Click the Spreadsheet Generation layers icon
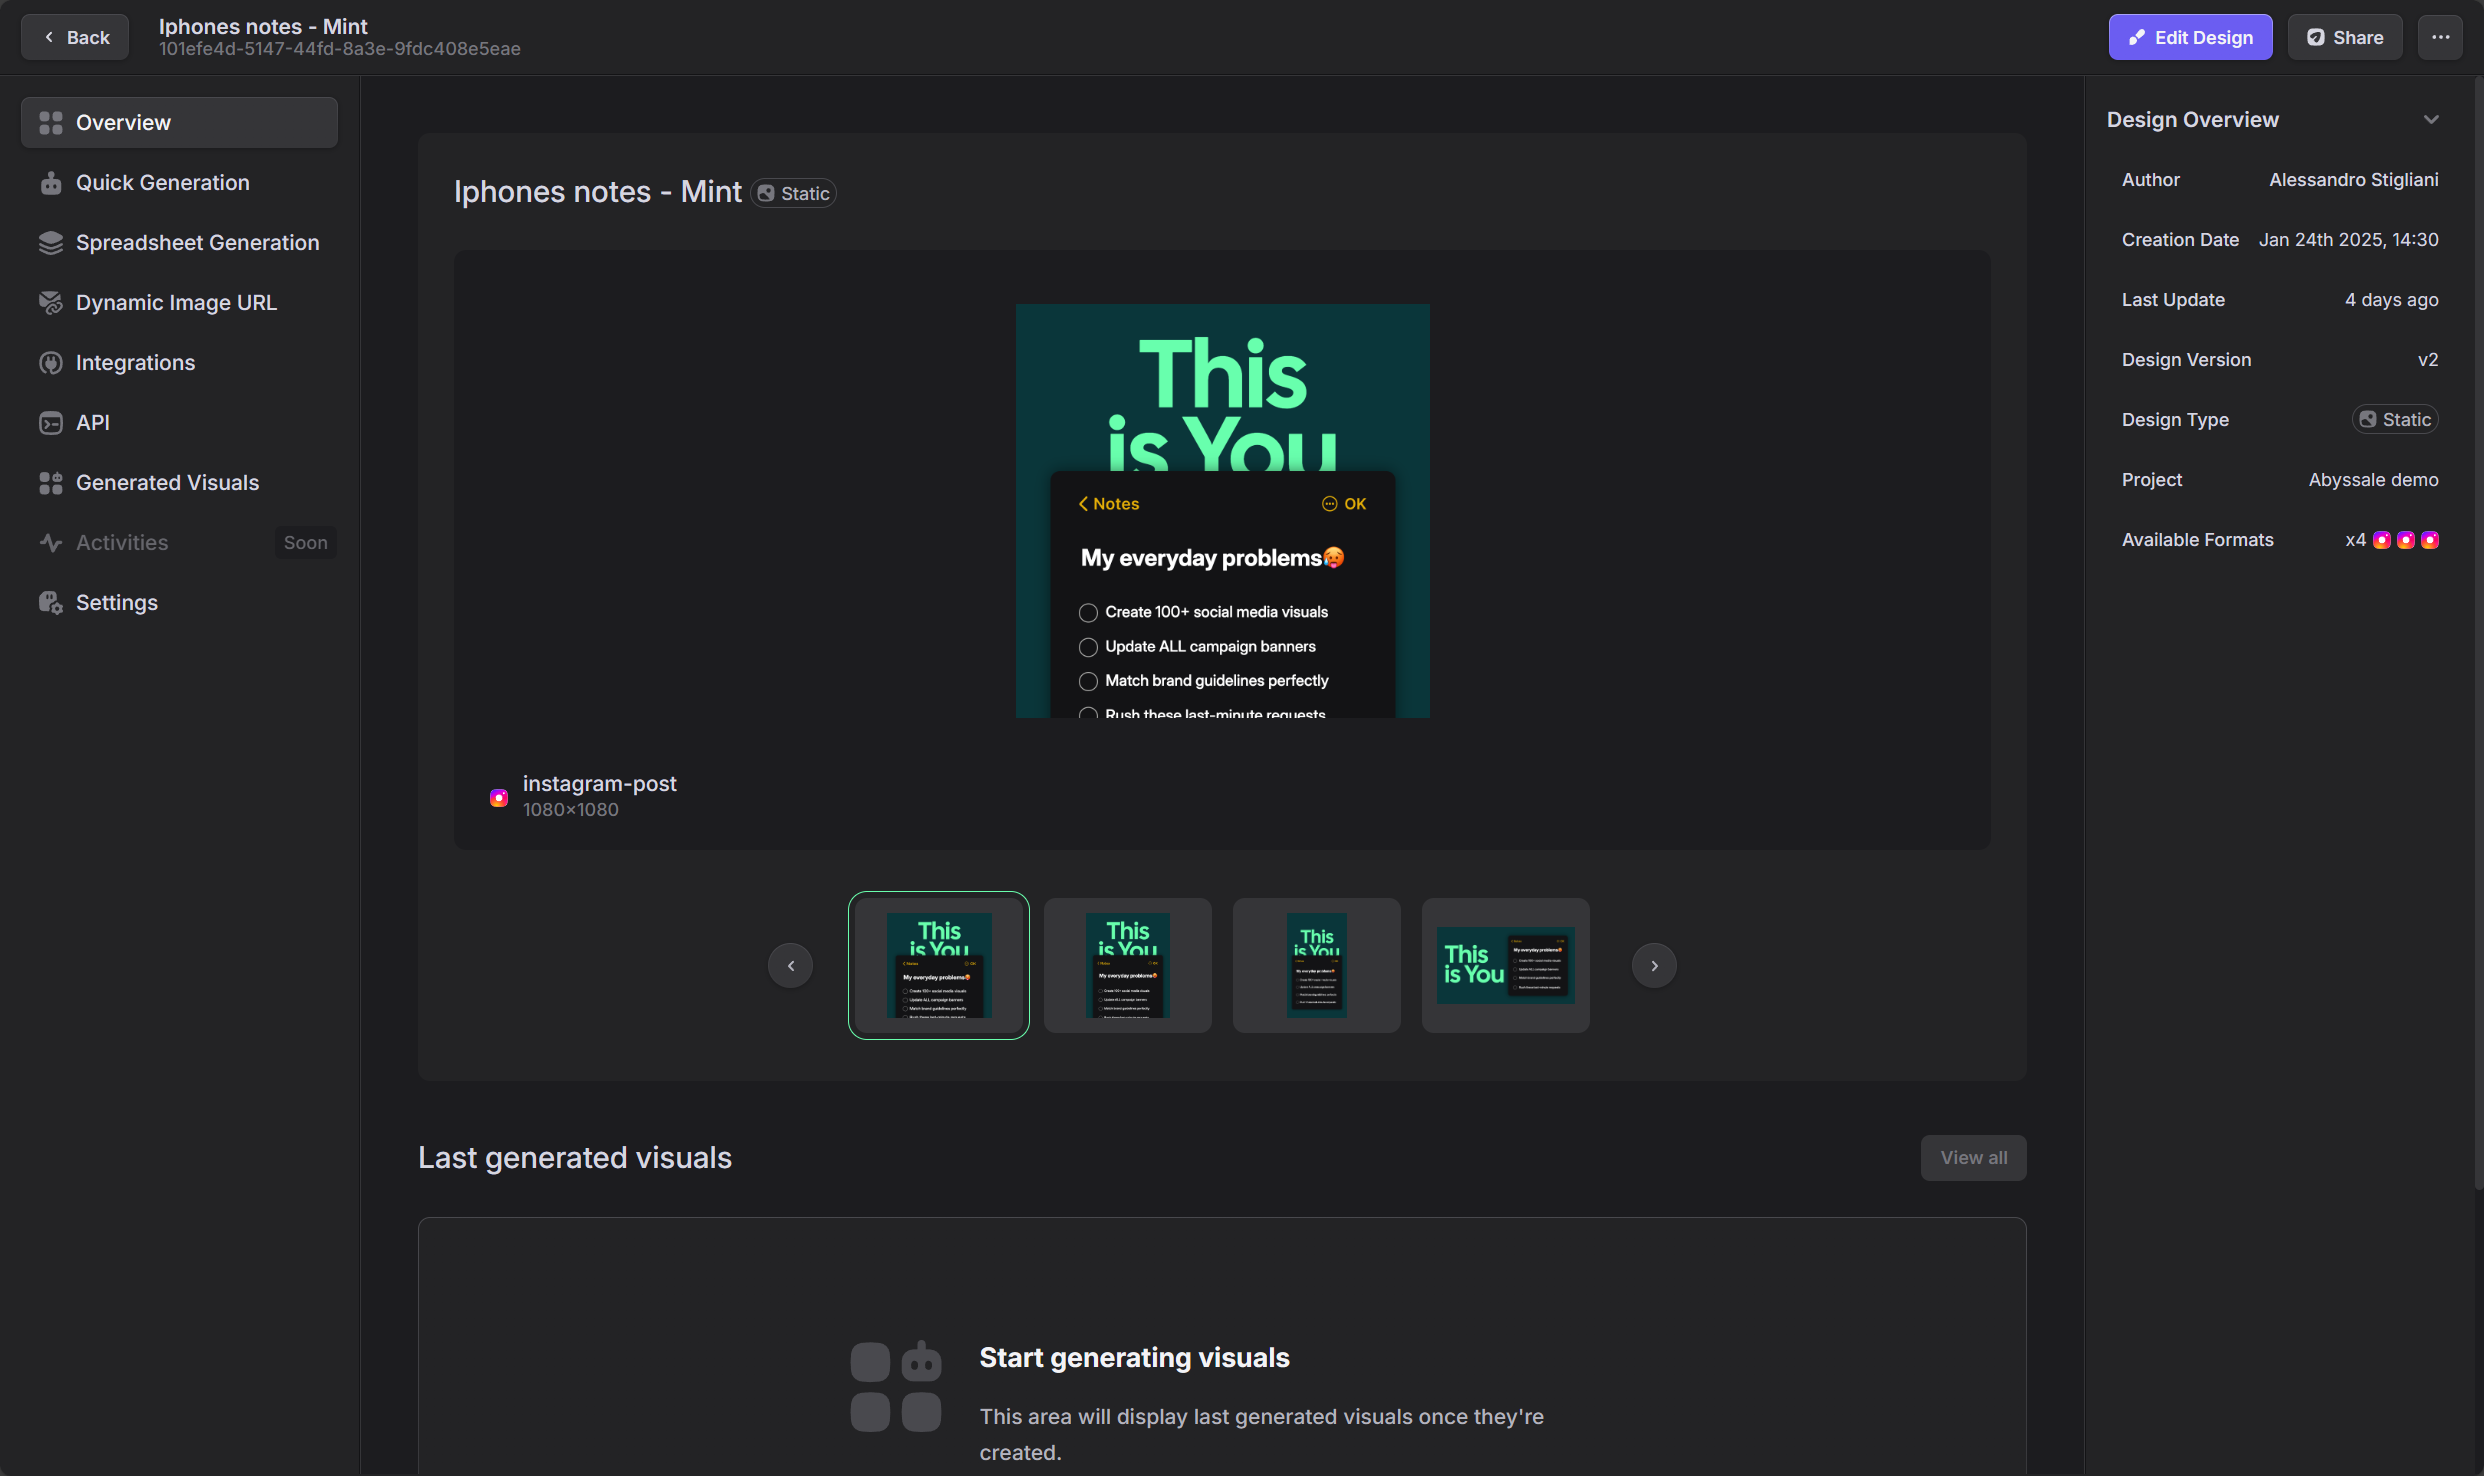 (50, 243)
